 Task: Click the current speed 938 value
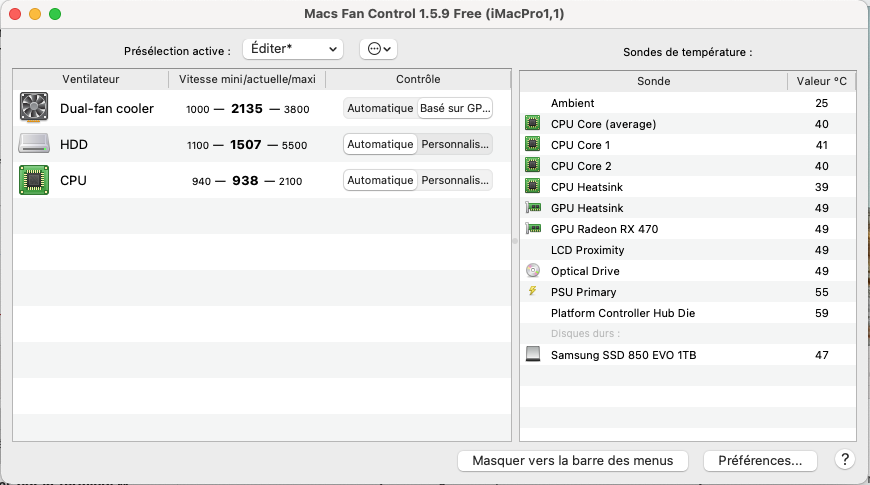tap(245, 181)
